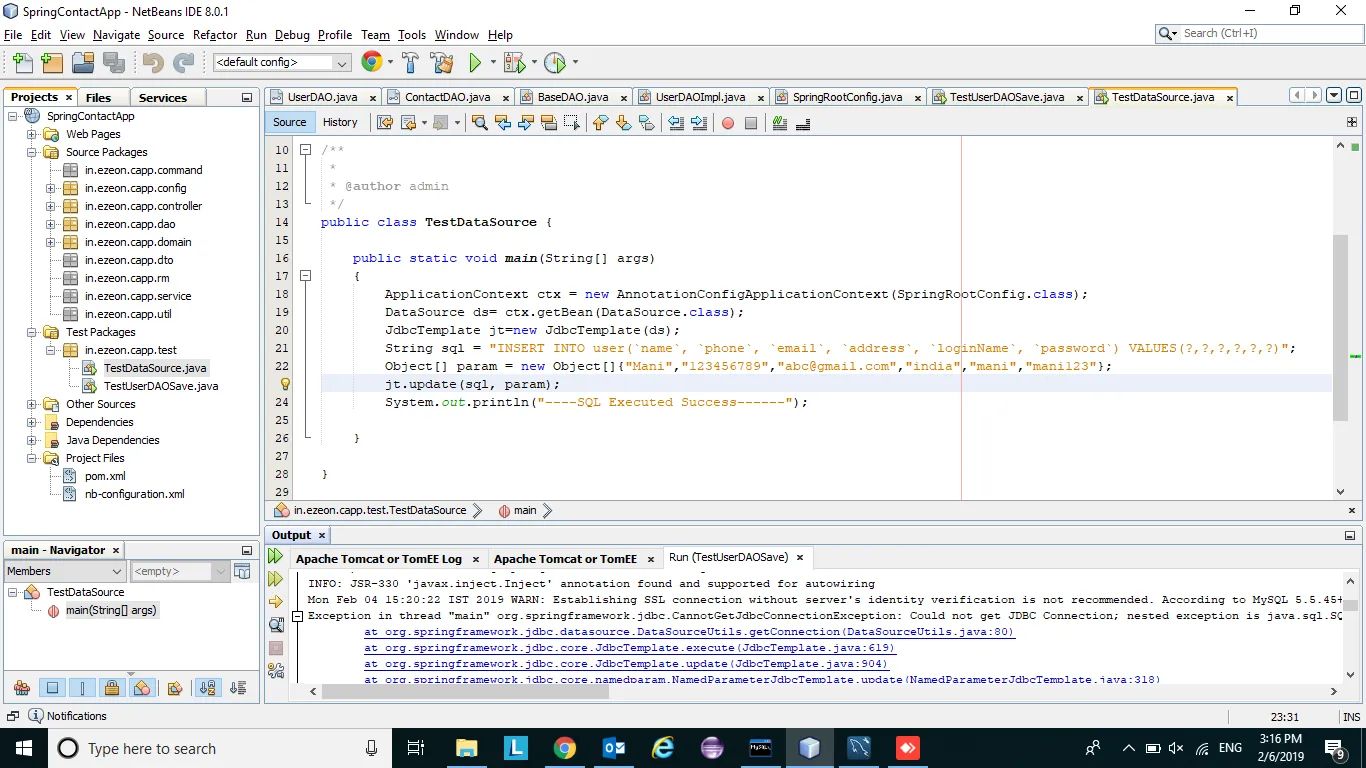Click the Run Project green play icon

pyautogui.click(x=476, y=63)
